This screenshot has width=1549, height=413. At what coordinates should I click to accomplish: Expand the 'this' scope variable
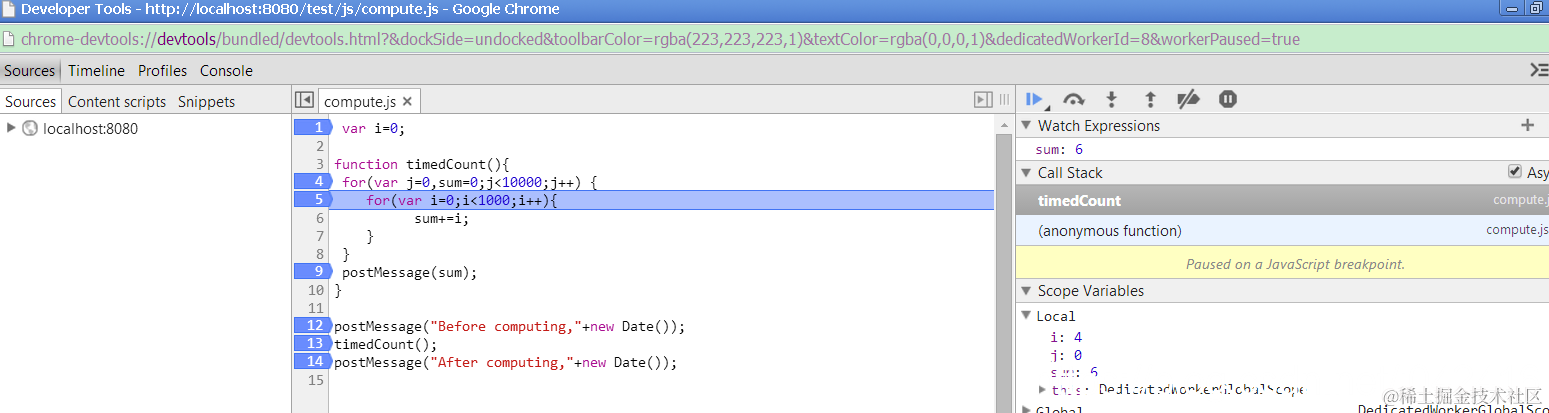pyautogui.click(x=1043, y=390)
